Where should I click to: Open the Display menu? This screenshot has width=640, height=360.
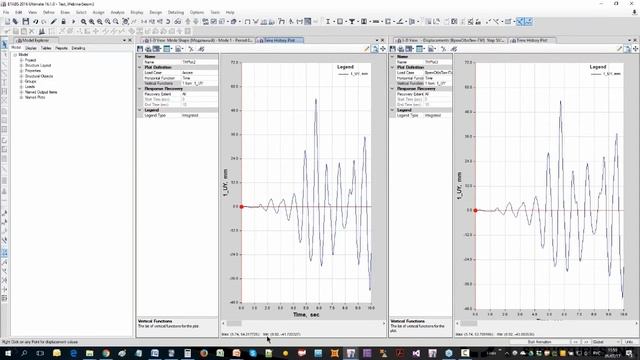137,13
